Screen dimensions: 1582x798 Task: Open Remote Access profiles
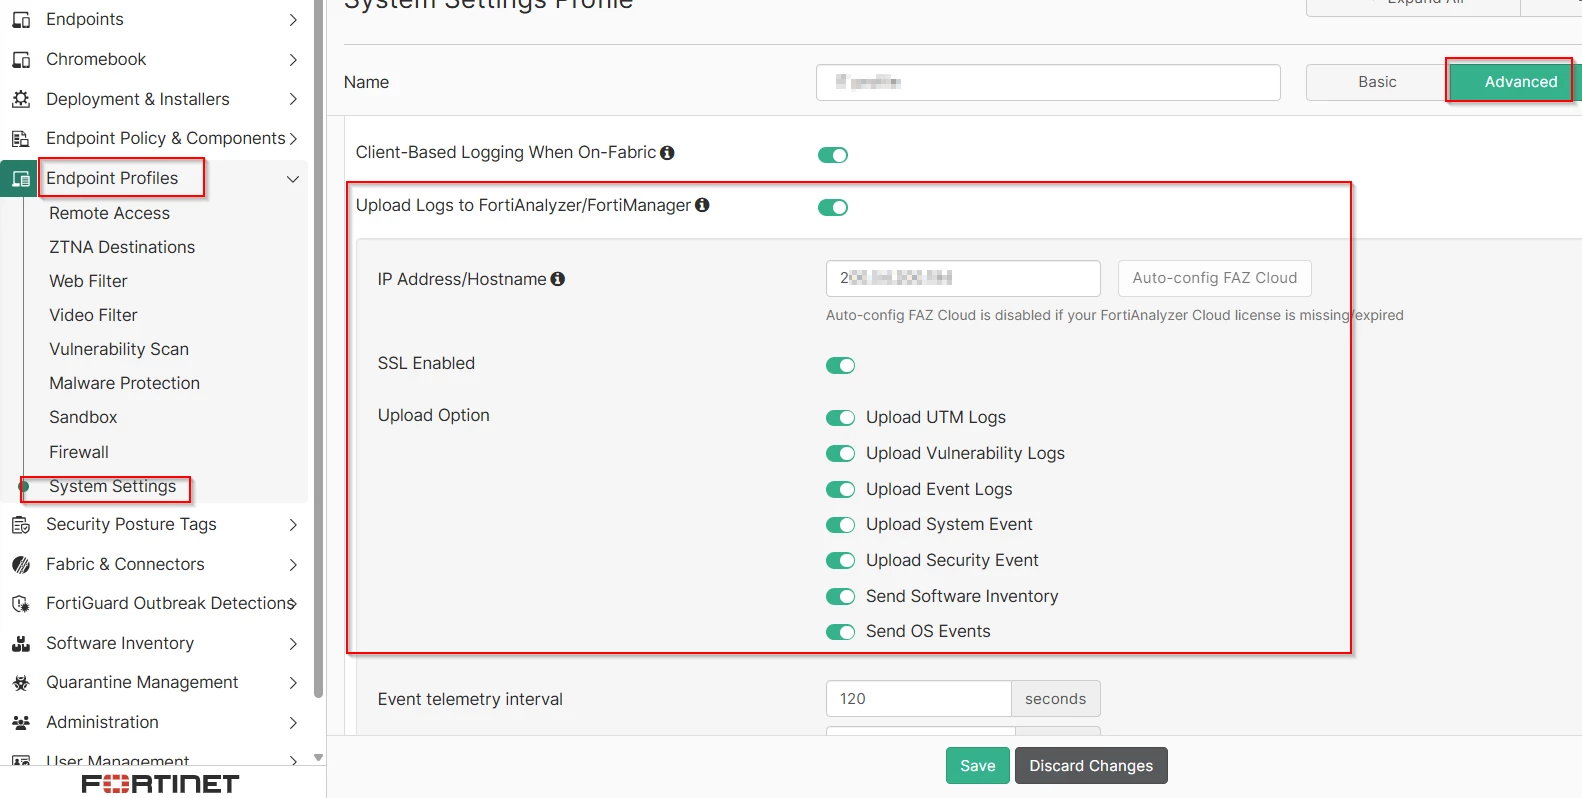[110, 213]
